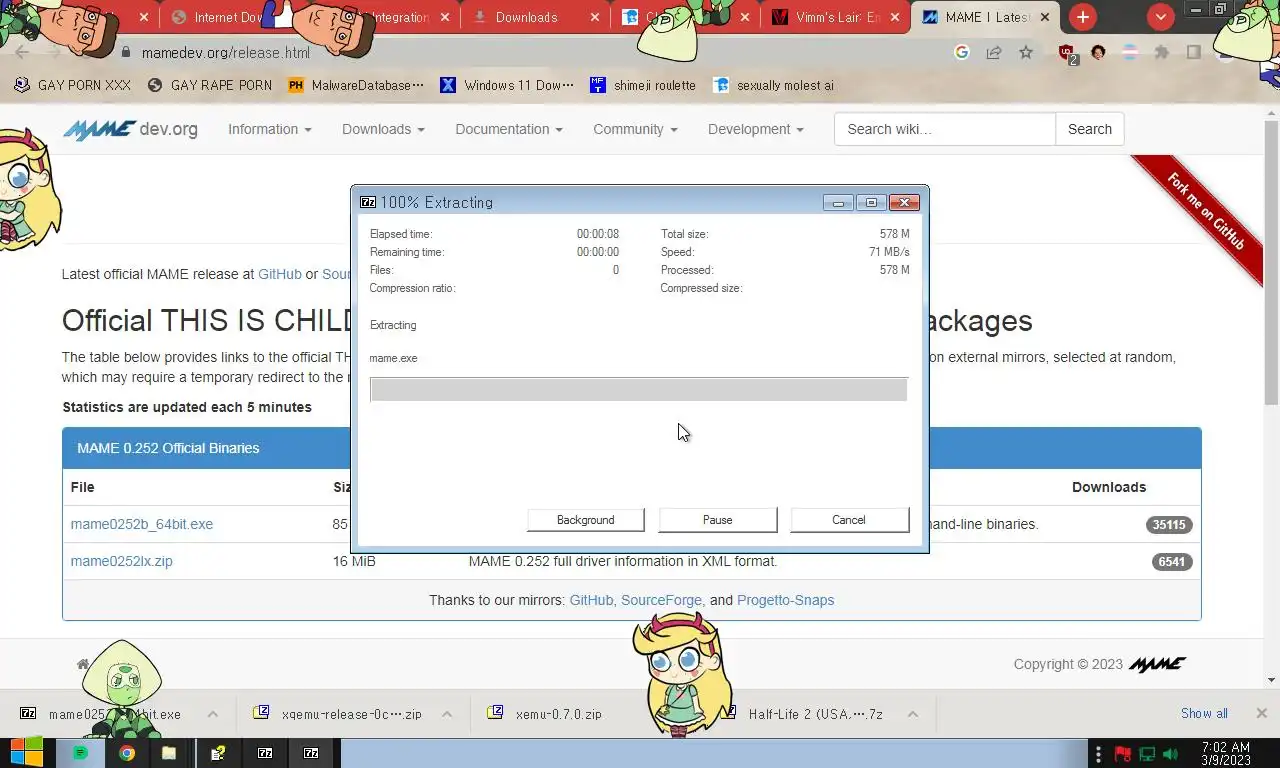Open Spotify from the taskbar
The image size is (1280, 768).
[x=80, y=753]
